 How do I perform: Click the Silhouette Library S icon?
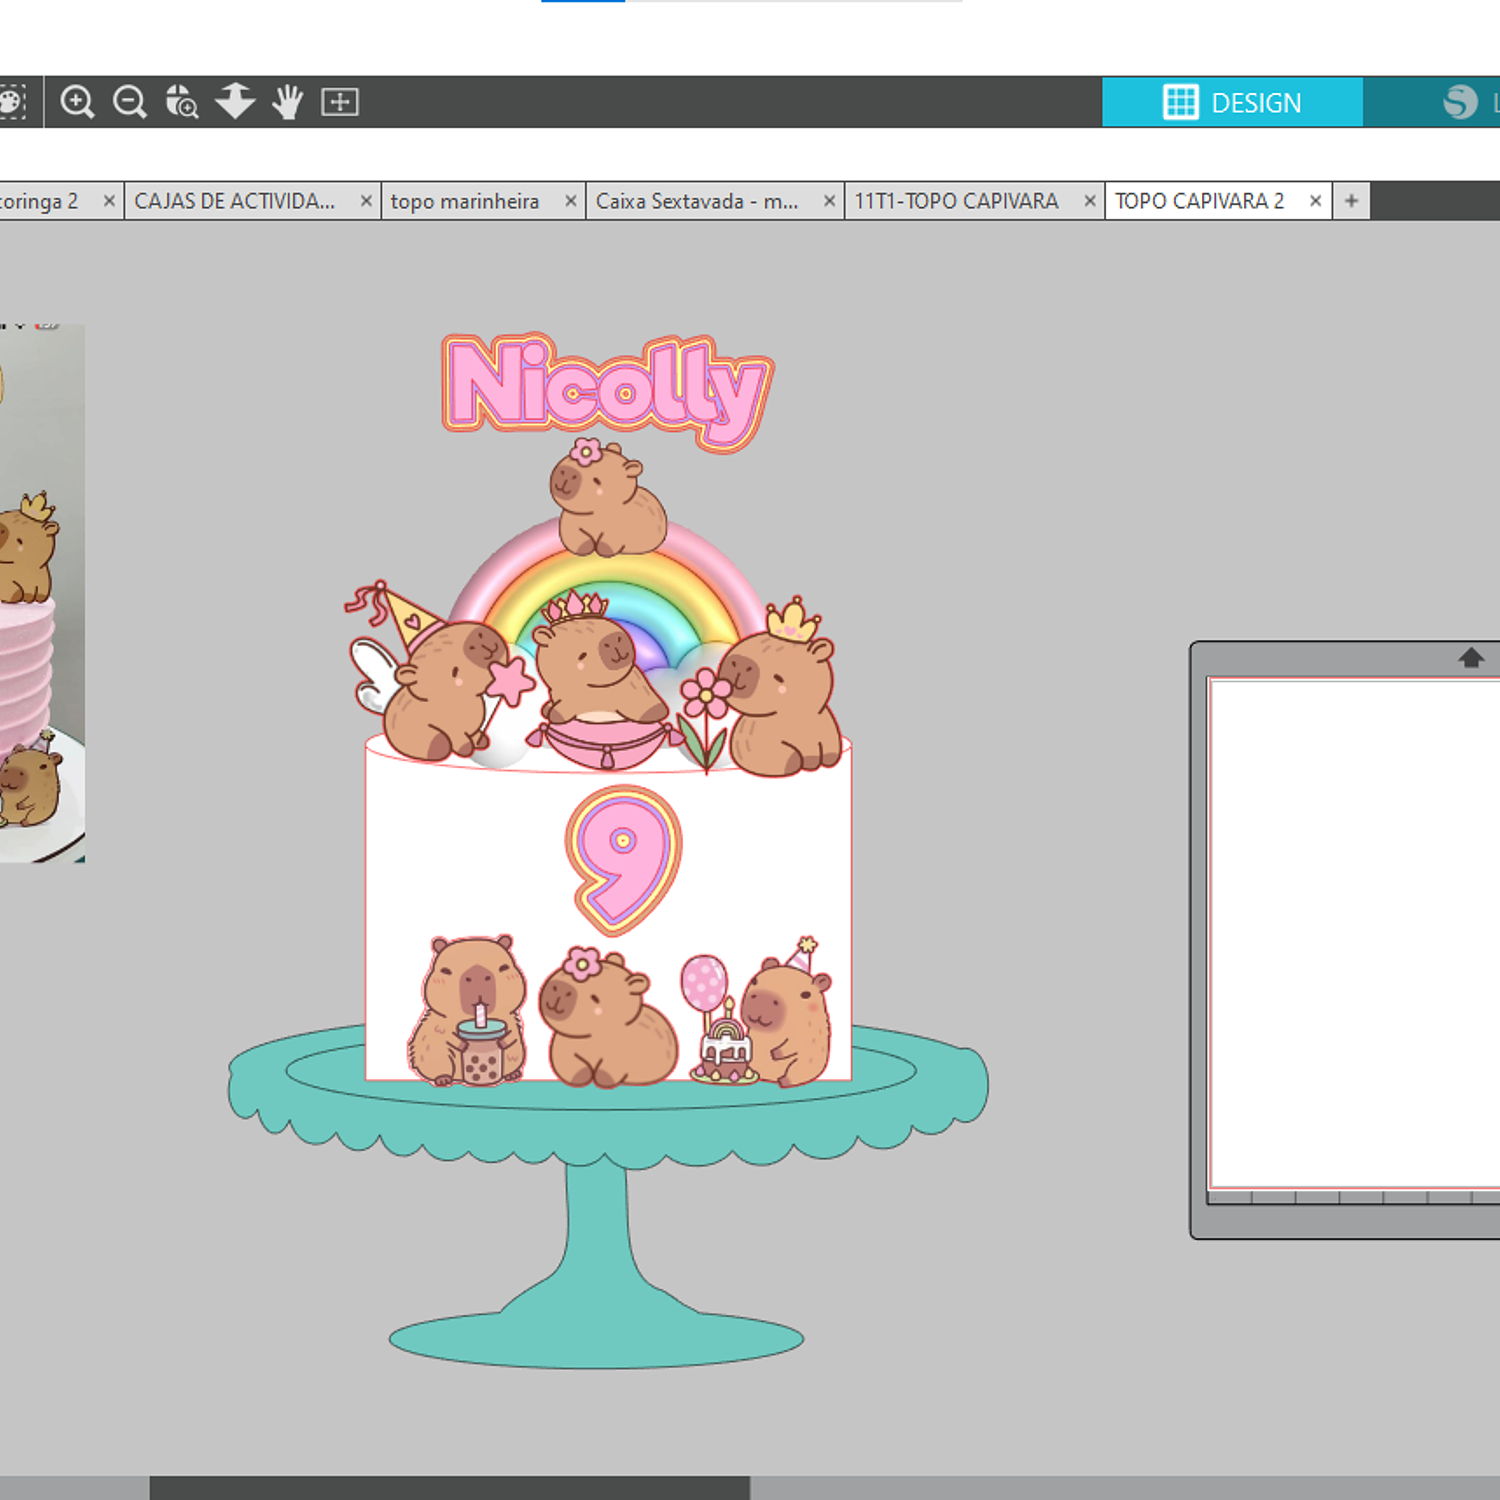click(x=1460, y=102)
